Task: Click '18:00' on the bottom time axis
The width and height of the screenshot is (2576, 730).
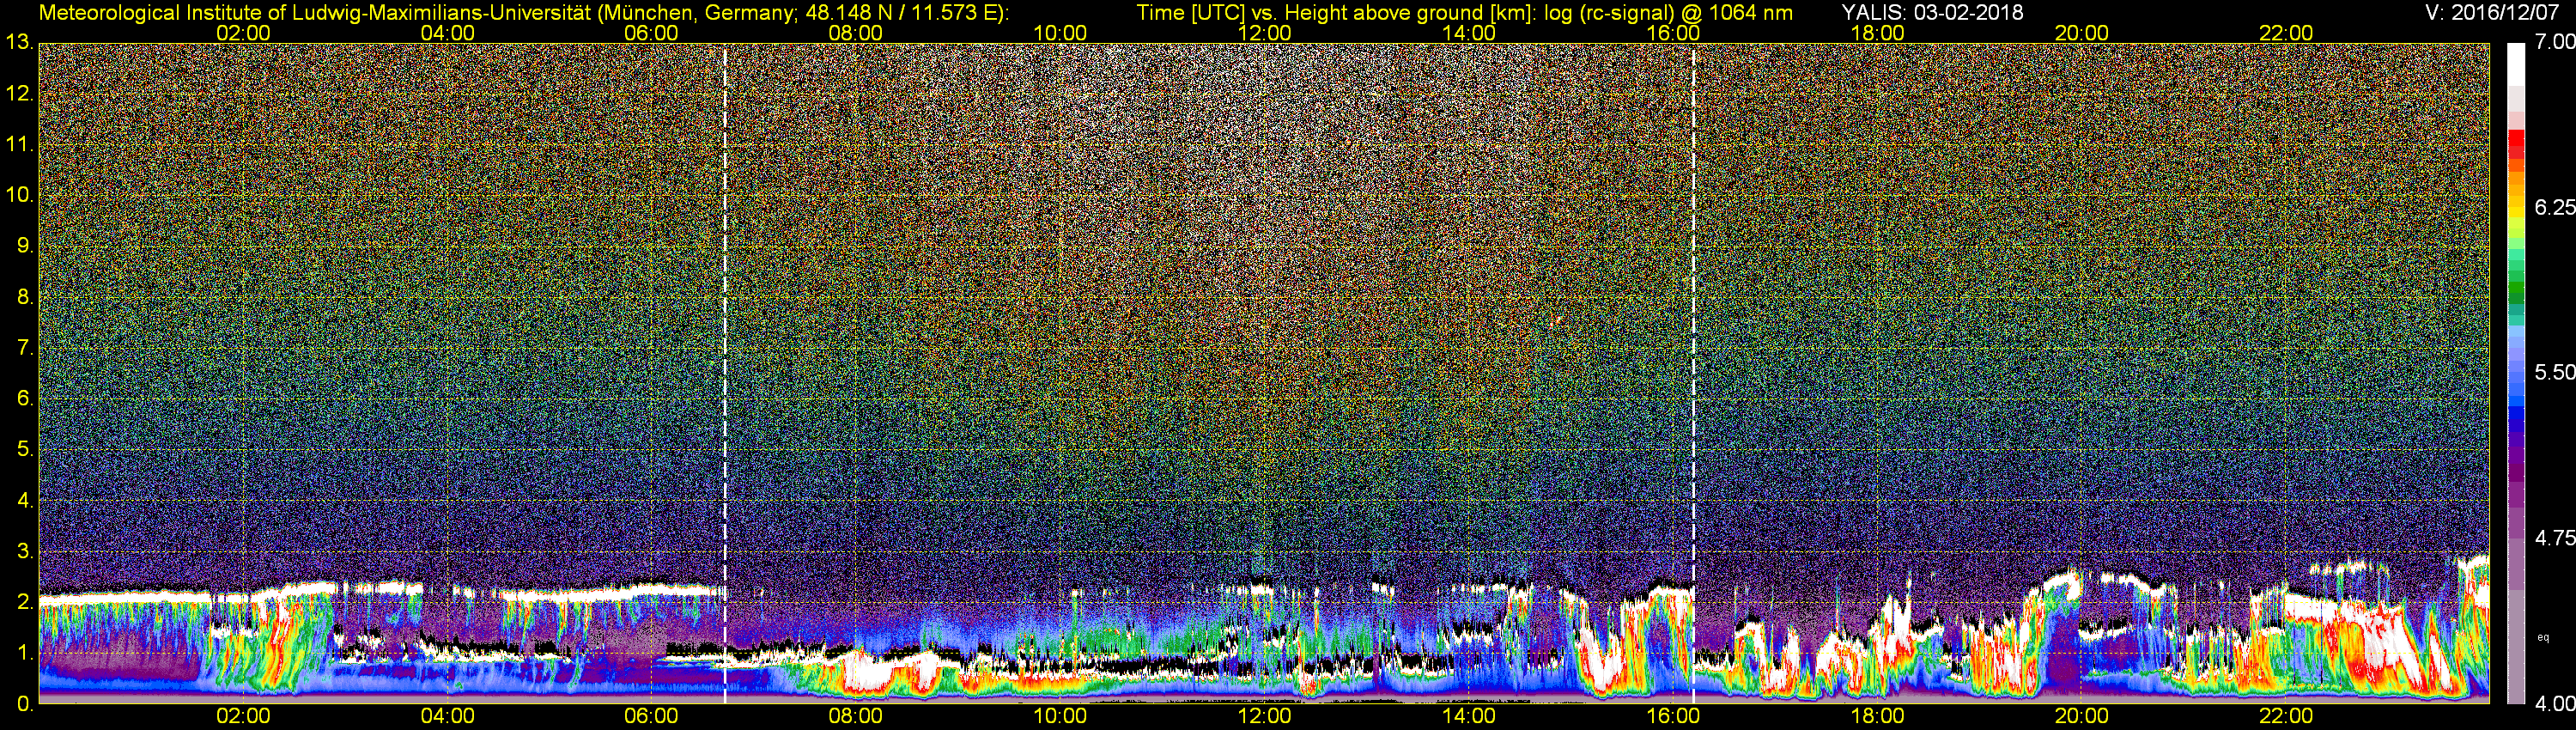Action: 1877,716
